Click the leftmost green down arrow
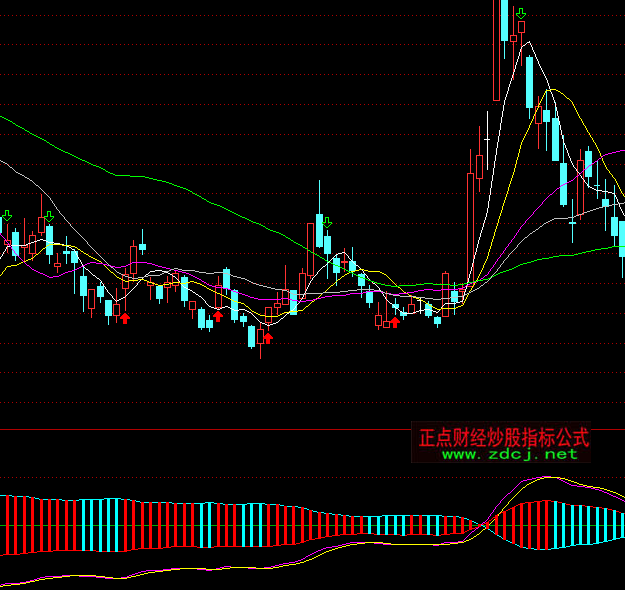 coord(7,215)
